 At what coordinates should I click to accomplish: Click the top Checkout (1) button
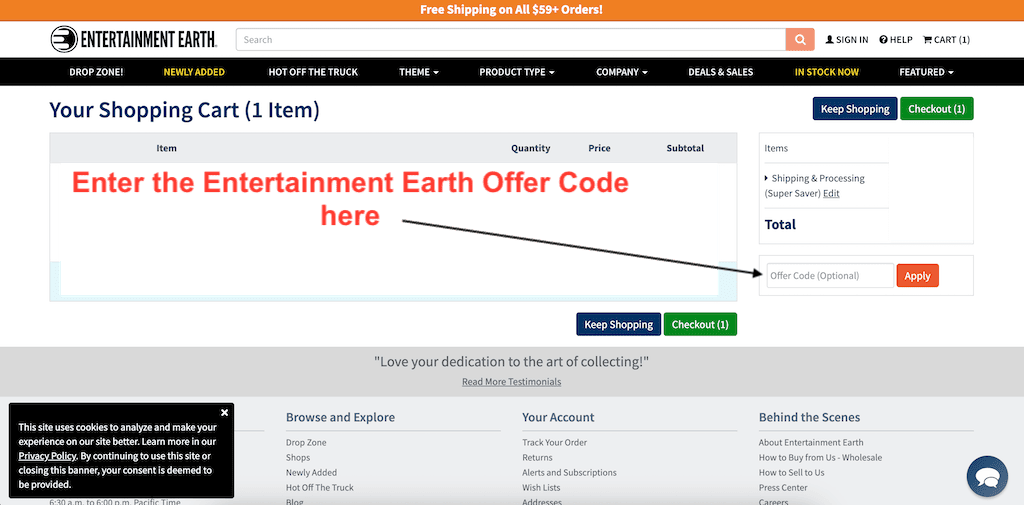[x=936, y=108]
